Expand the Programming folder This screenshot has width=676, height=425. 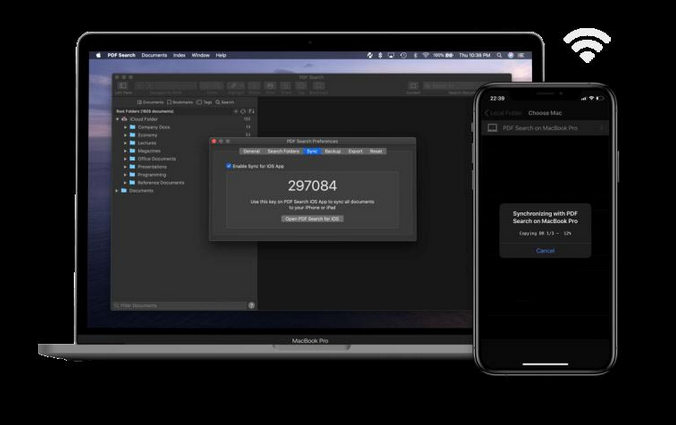pos(125,175)
